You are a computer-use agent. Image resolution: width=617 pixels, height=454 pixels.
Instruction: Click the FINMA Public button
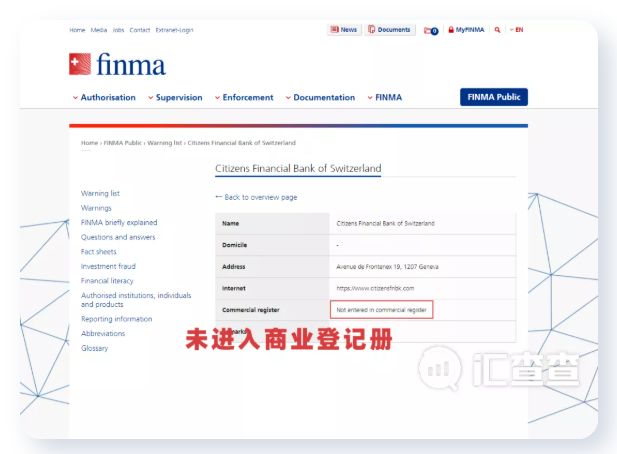(494, 97)
